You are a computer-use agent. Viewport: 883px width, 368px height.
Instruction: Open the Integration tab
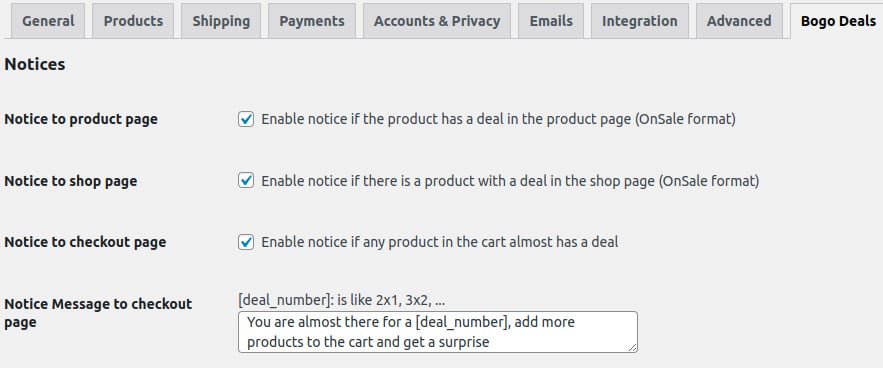pyautogui.click(x=640, y=21)
